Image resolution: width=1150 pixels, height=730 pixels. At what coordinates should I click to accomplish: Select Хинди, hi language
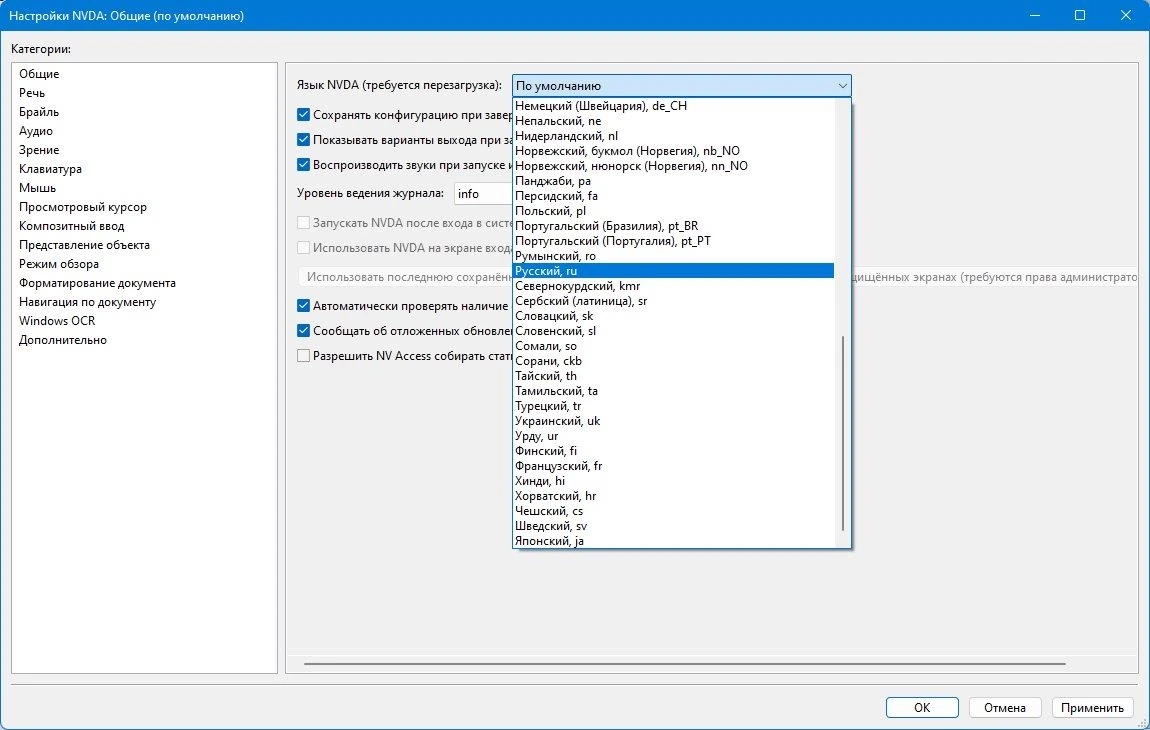pos(673,481)
